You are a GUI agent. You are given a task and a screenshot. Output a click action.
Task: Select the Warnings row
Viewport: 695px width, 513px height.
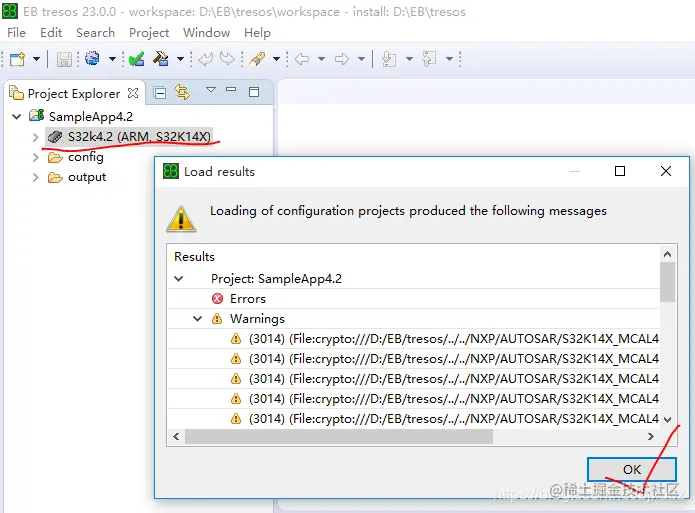tap(414, 319)
